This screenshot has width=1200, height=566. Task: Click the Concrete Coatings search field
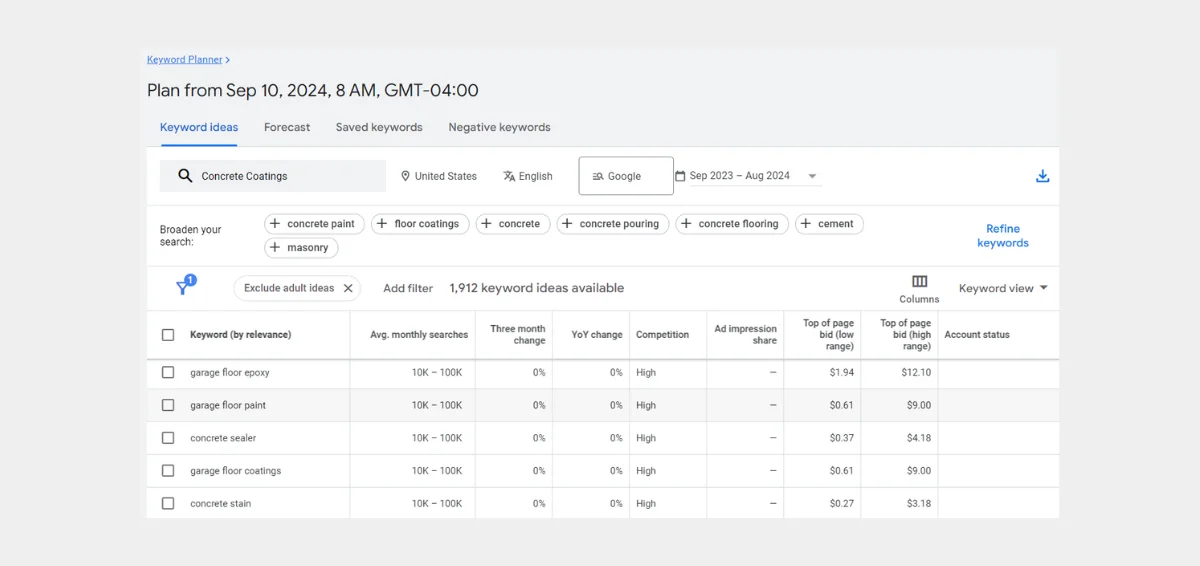273,176
